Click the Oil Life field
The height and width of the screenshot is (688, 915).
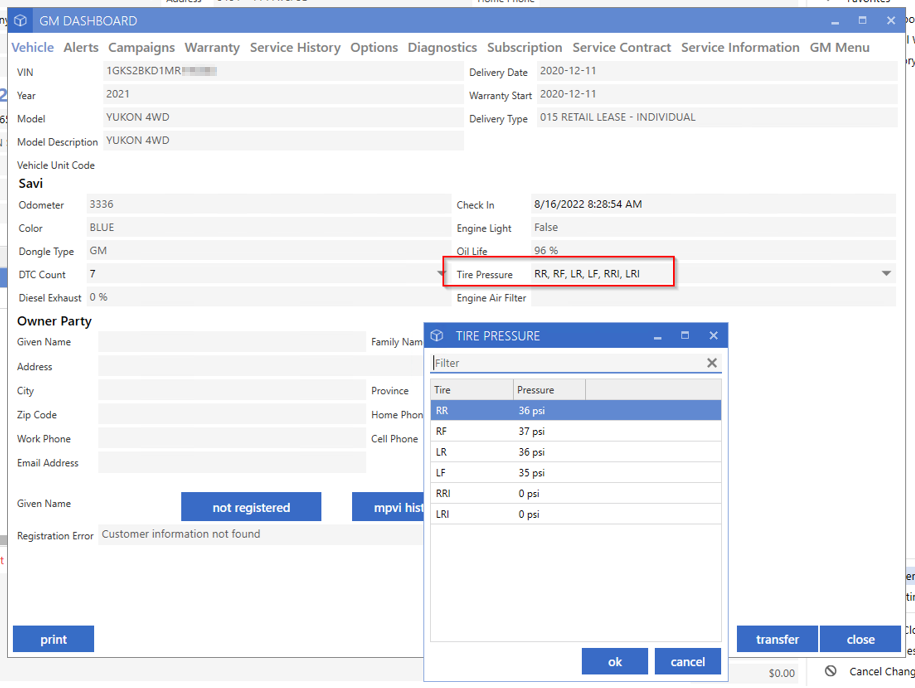(713, 250)
